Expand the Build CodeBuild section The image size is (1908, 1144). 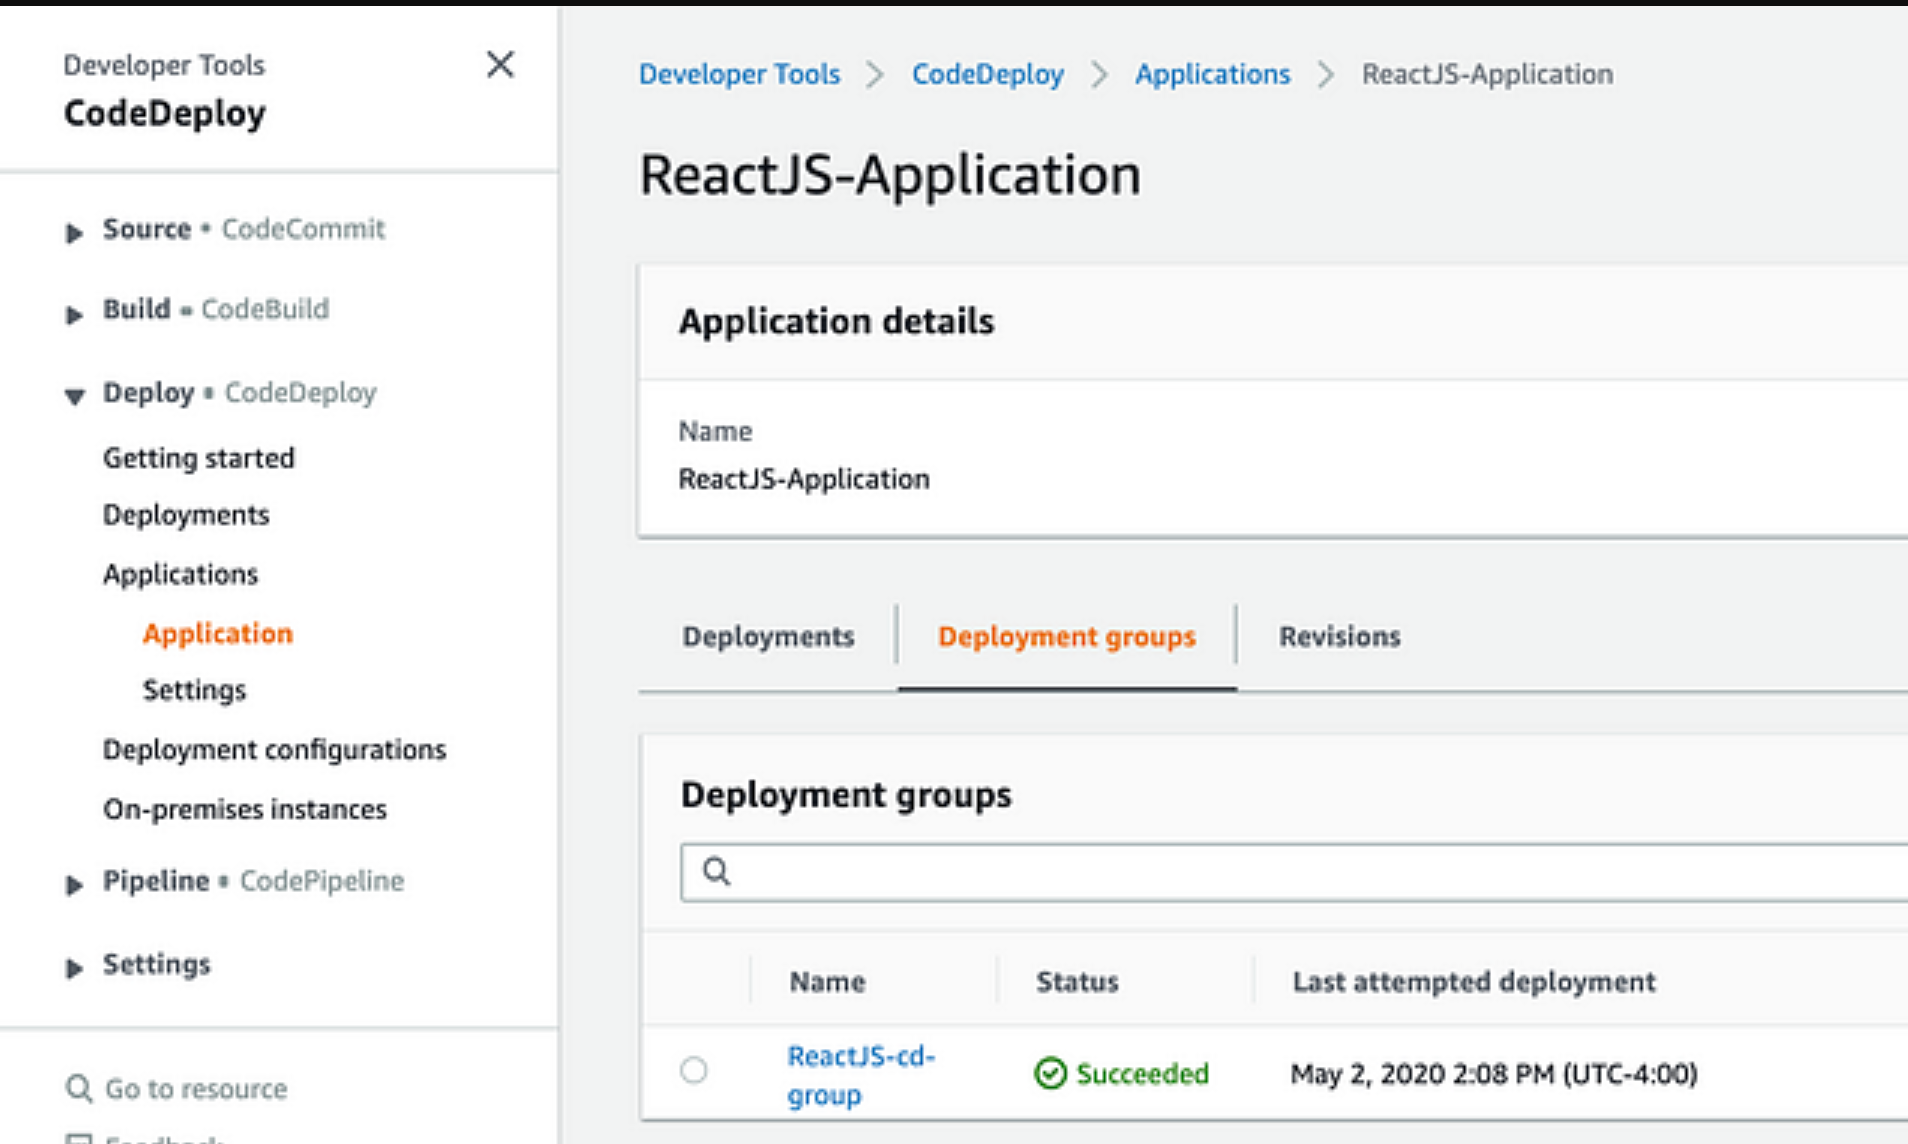coord(74,314)
